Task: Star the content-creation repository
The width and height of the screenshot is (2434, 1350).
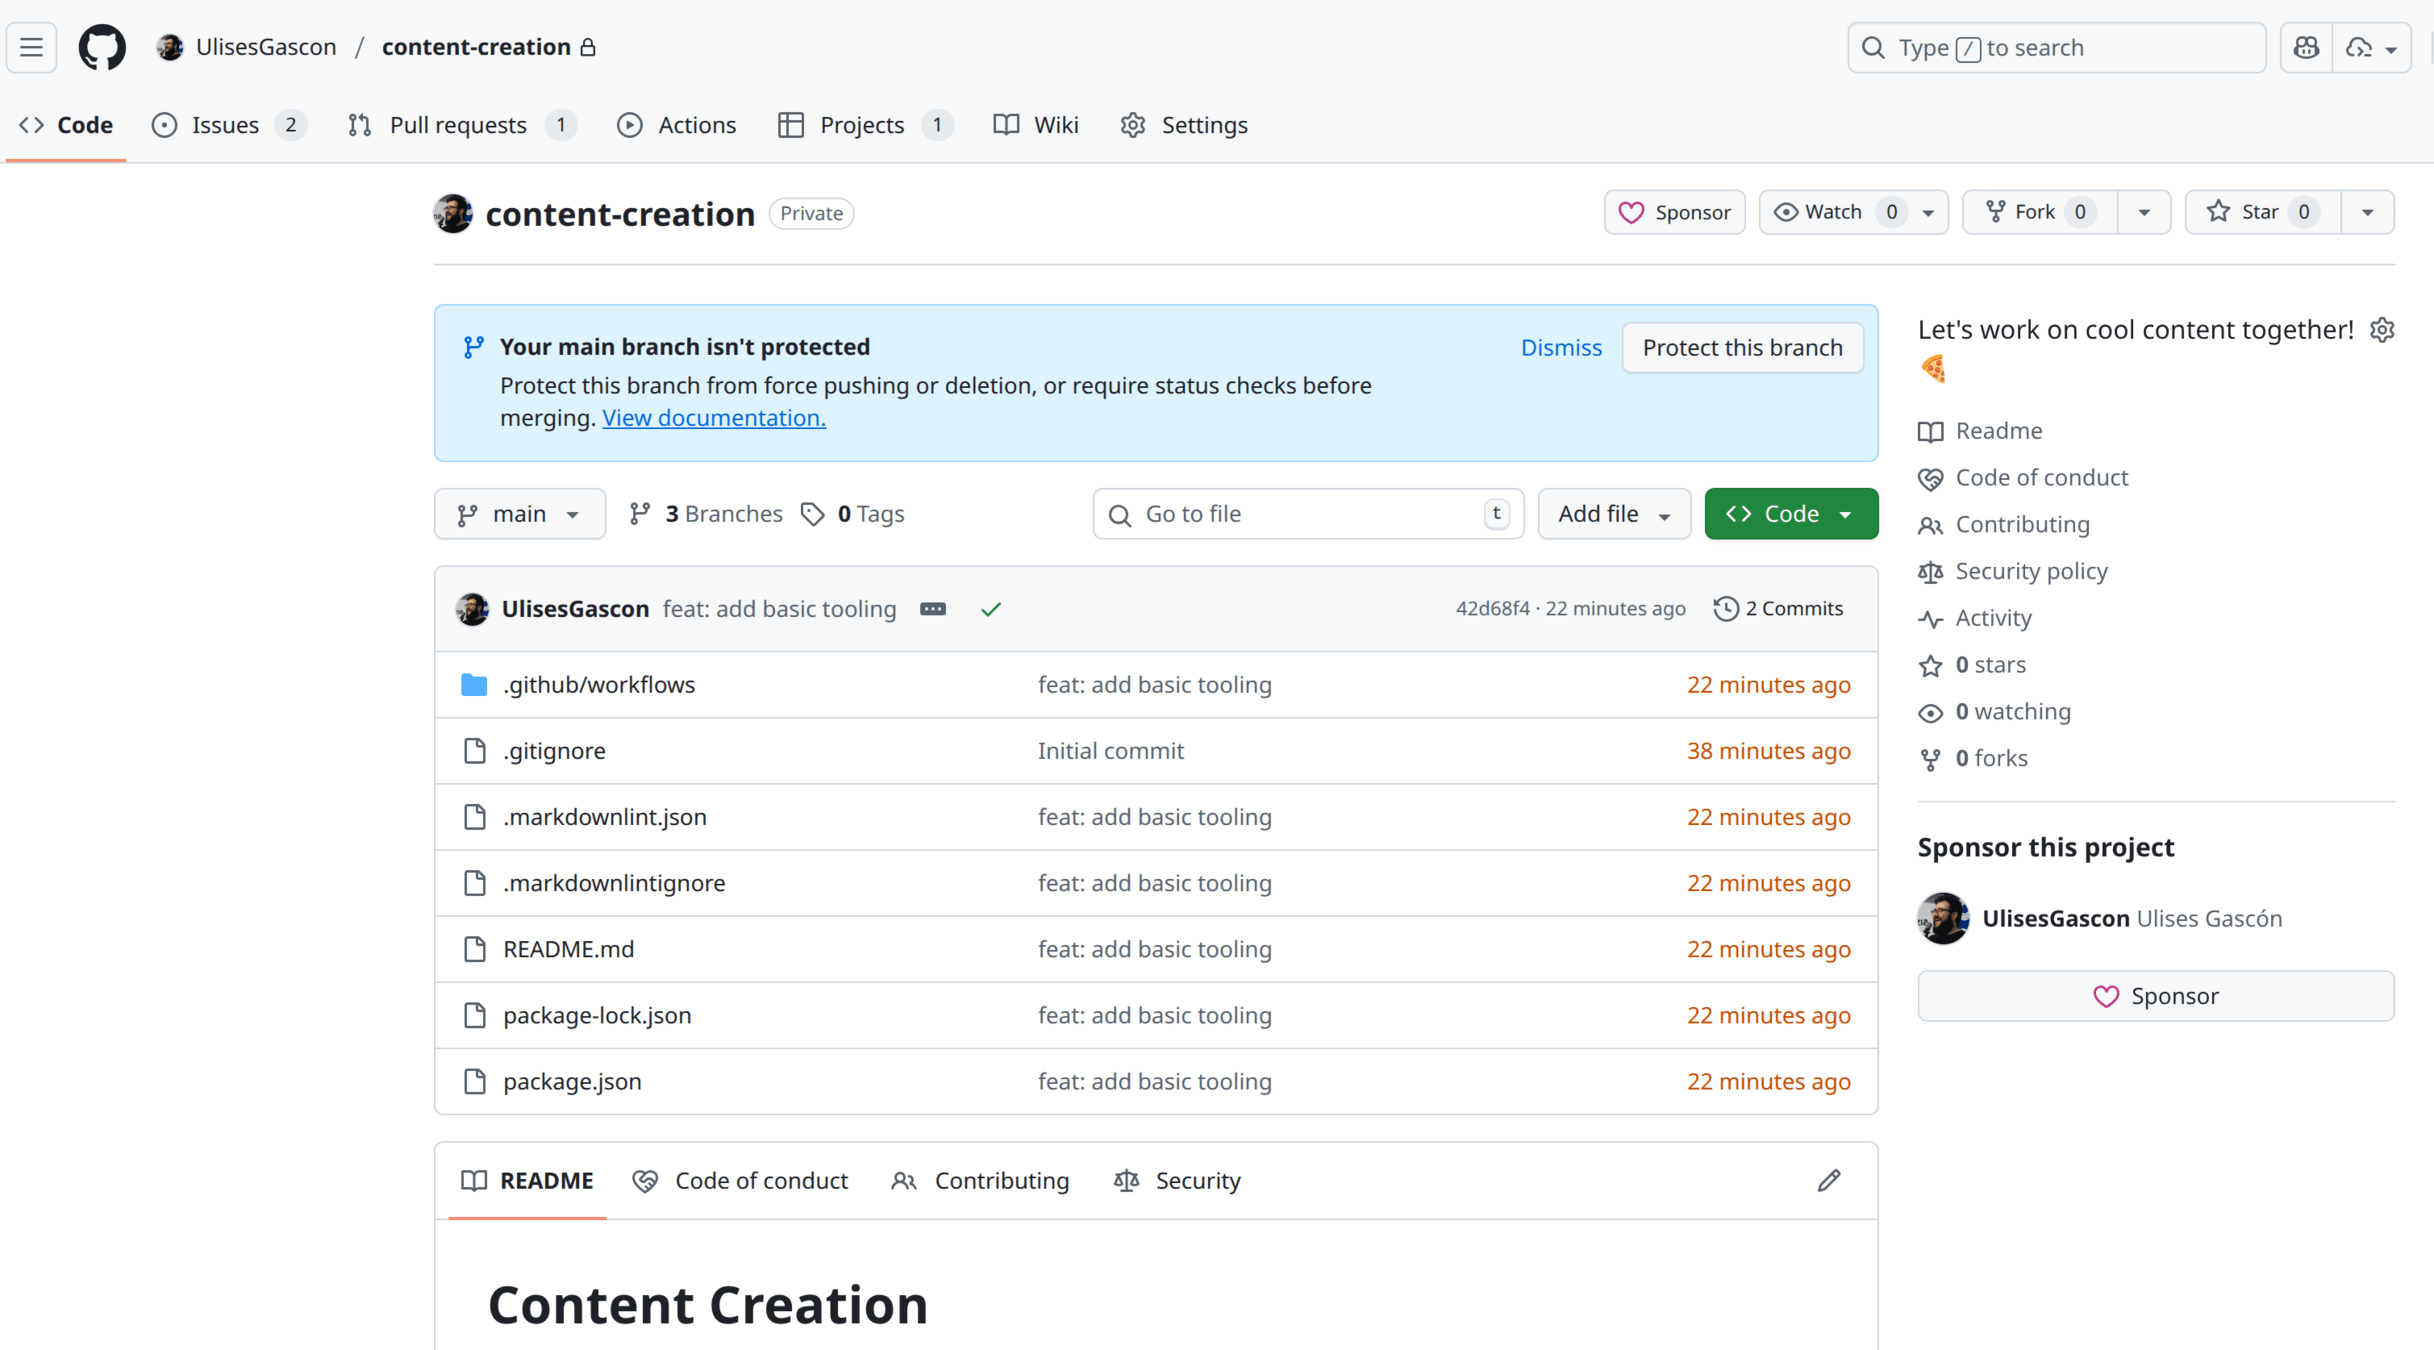Action: 2261,212
